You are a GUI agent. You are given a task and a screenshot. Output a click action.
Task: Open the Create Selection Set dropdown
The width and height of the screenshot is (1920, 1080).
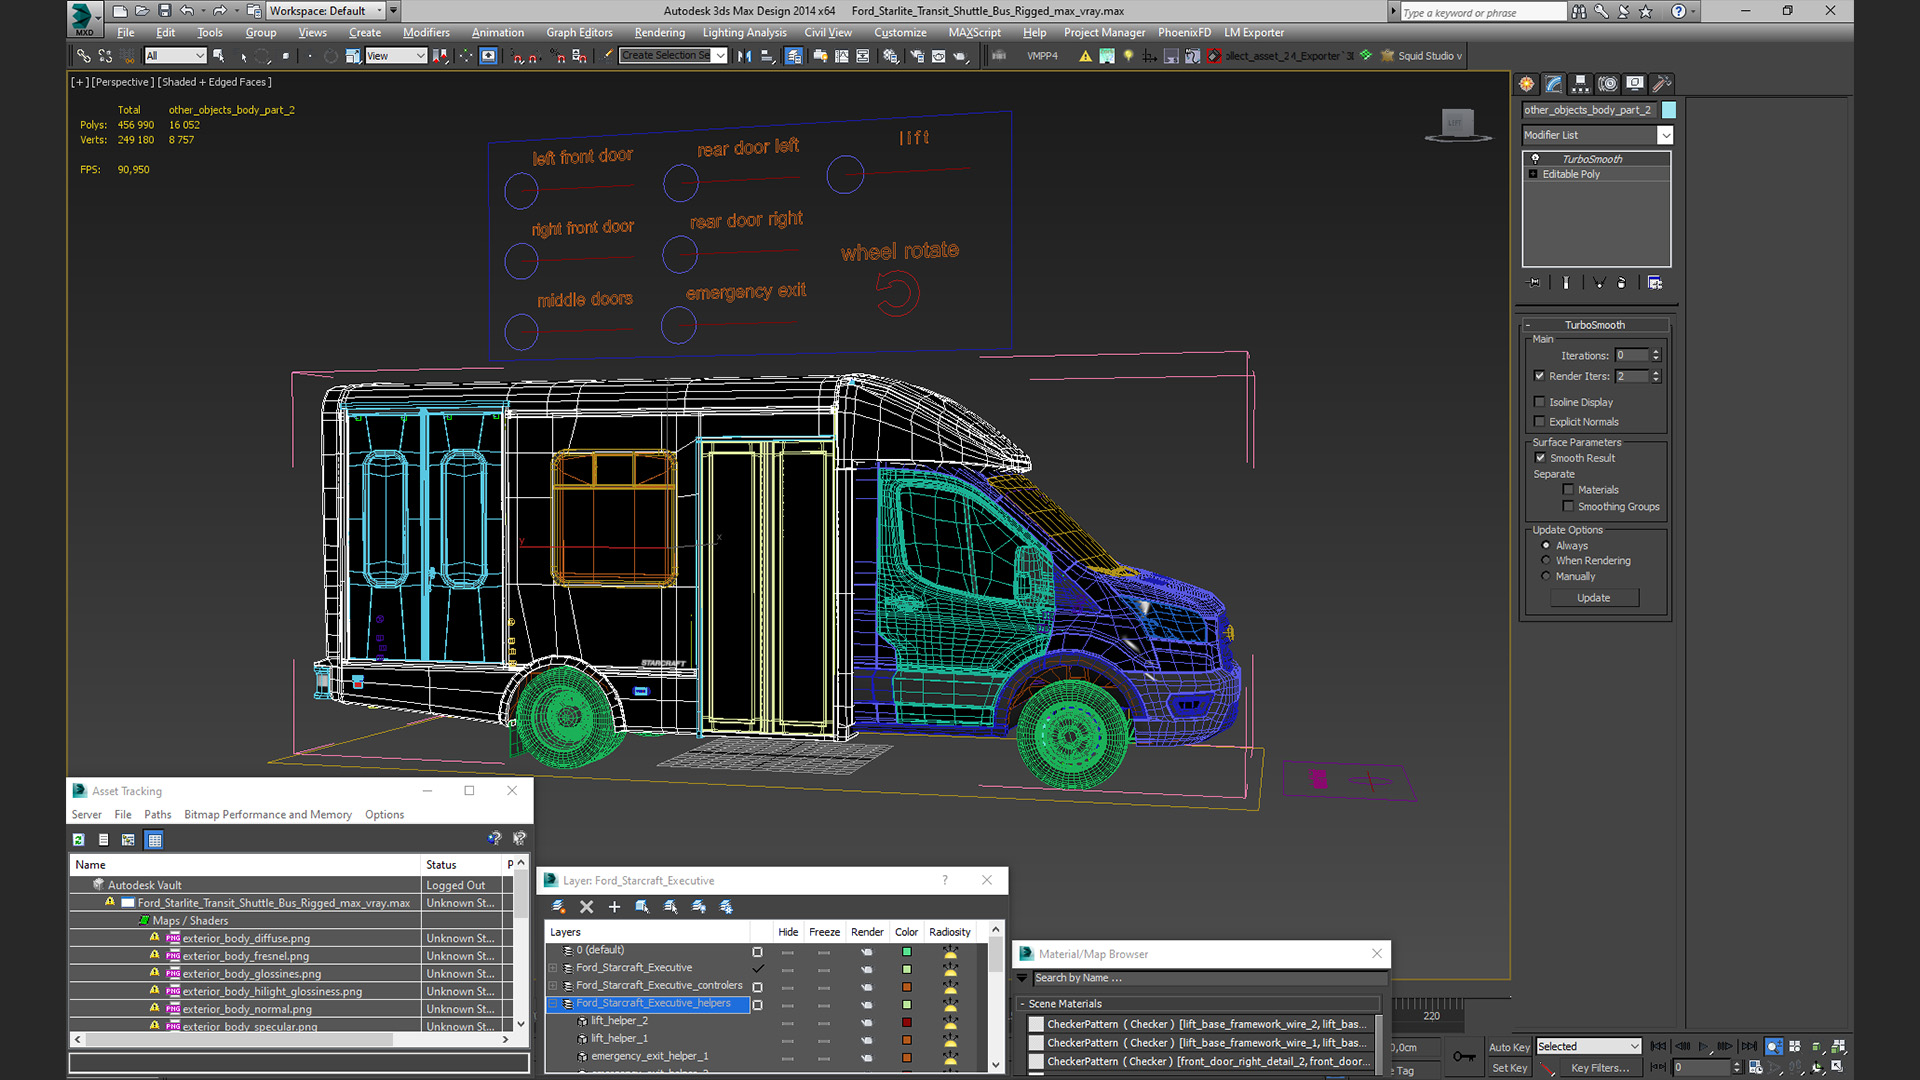pyautogui.click(x=673, y=56)
